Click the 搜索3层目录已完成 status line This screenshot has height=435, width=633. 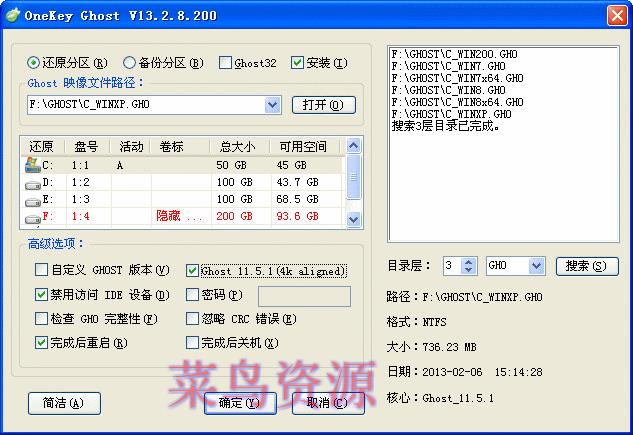coord(446,126)
